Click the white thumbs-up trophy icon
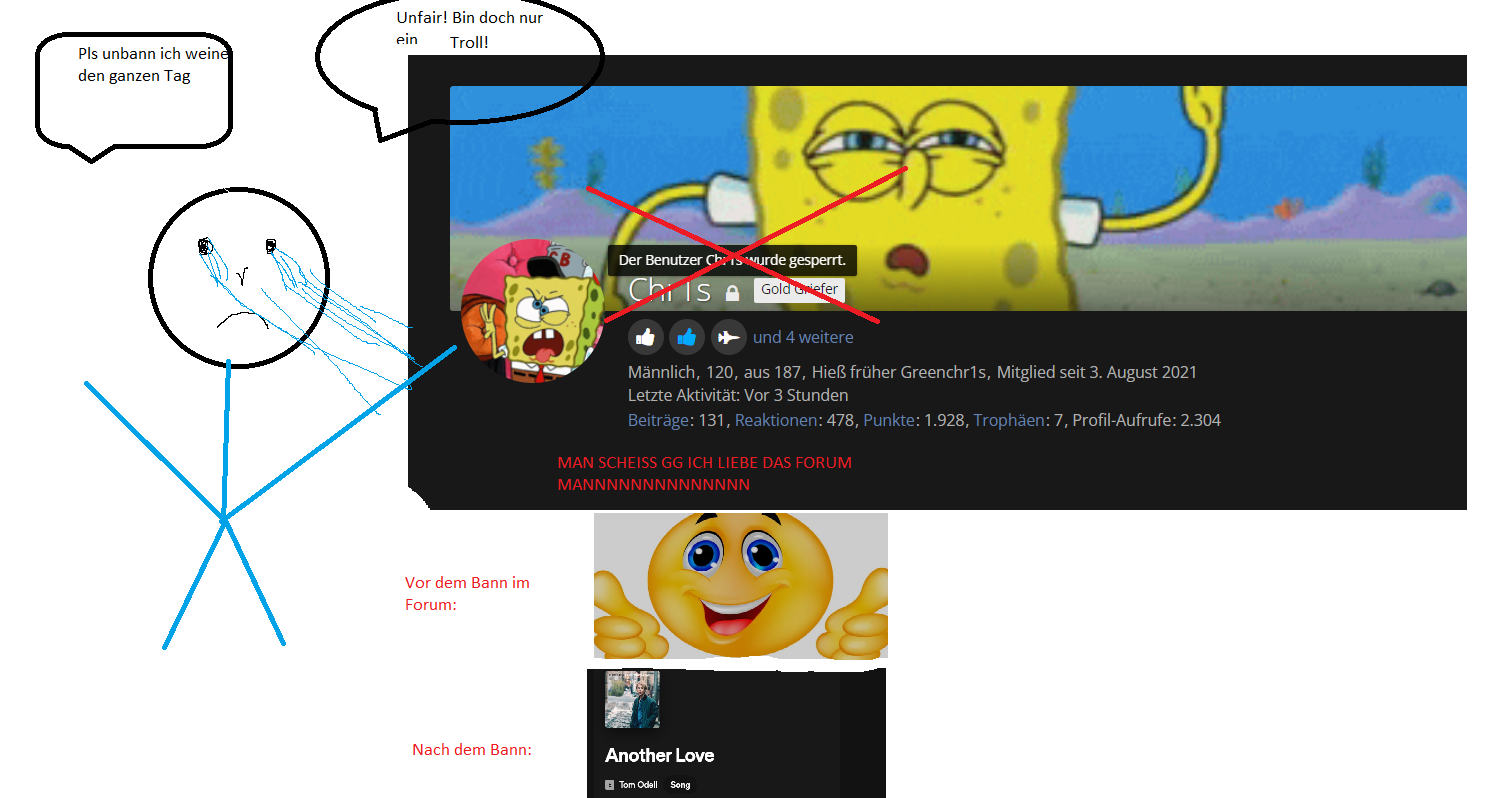The image size is (1486, 798). pyautogui.click(x=646, y=337)
